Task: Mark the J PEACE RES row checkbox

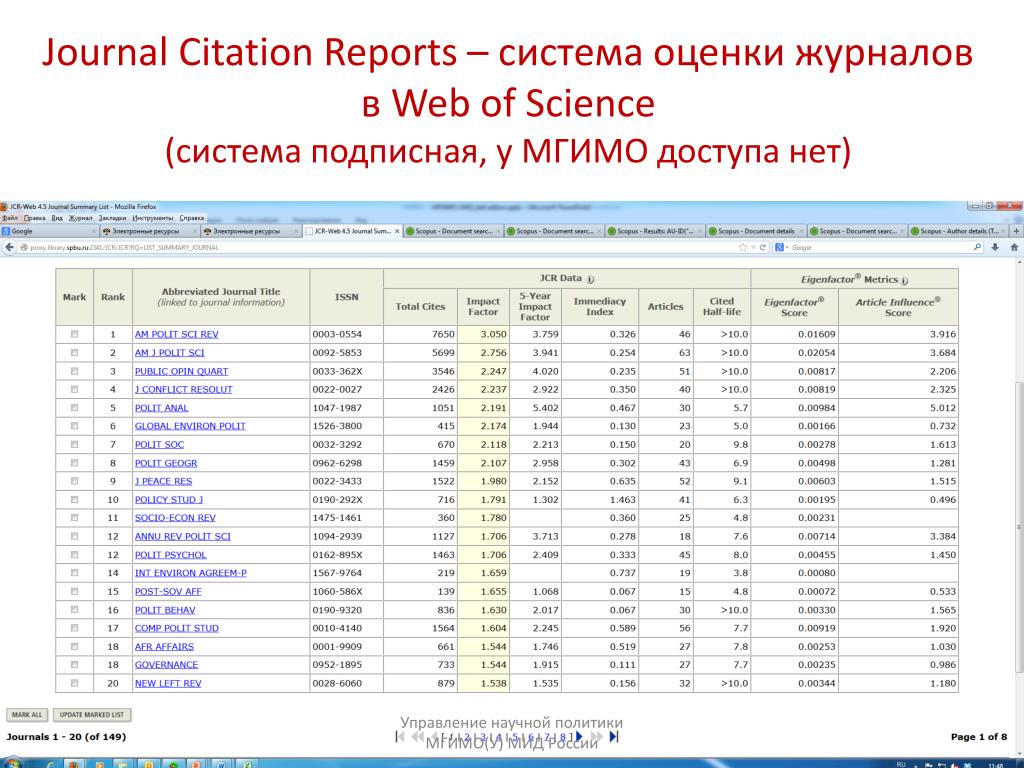Action: point(74,481)
